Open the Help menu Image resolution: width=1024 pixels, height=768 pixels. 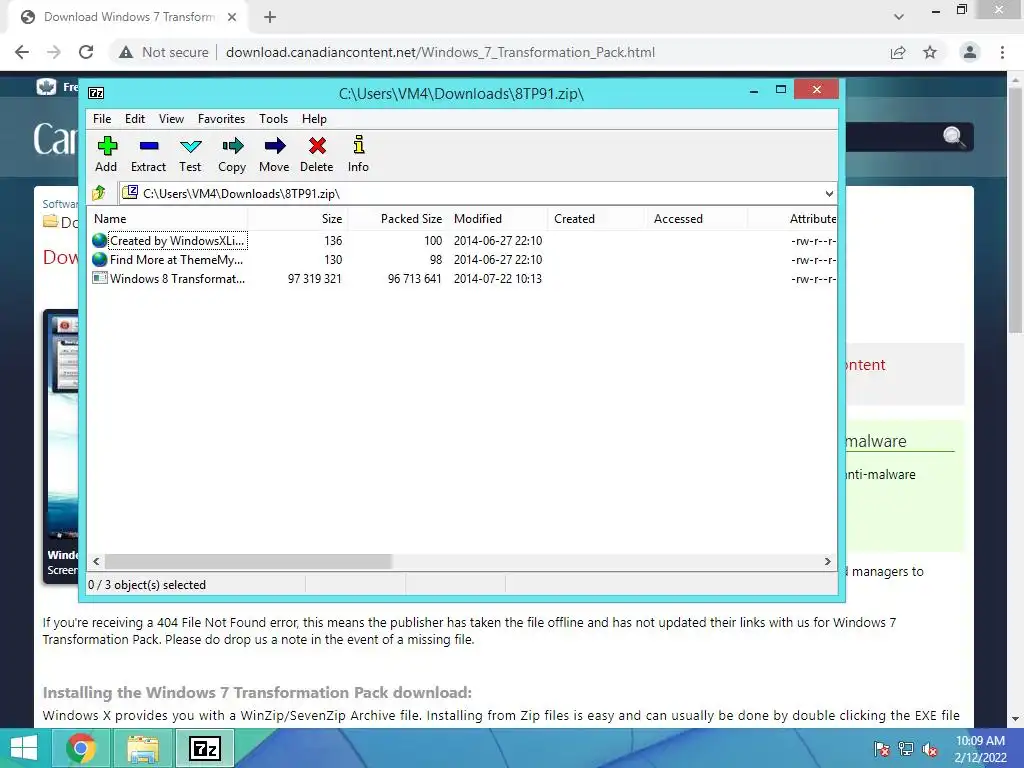(x=314, y=119)
